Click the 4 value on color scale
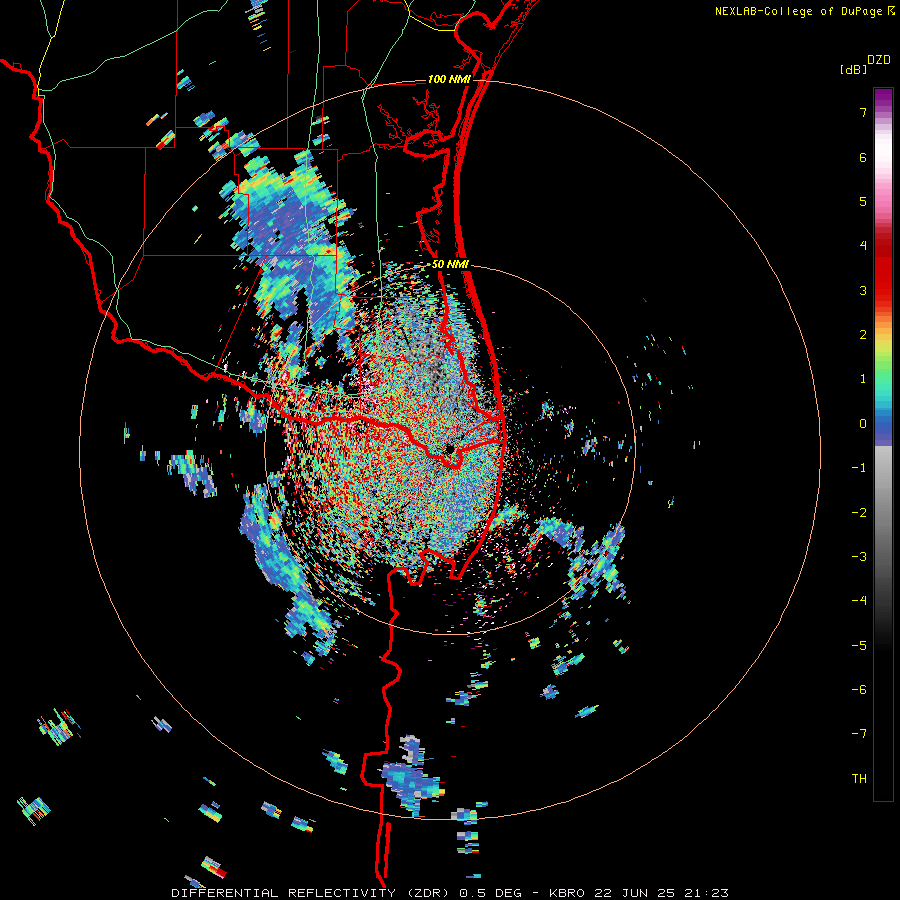Viewport: 900px width, 900px height. tap(863, 246)
